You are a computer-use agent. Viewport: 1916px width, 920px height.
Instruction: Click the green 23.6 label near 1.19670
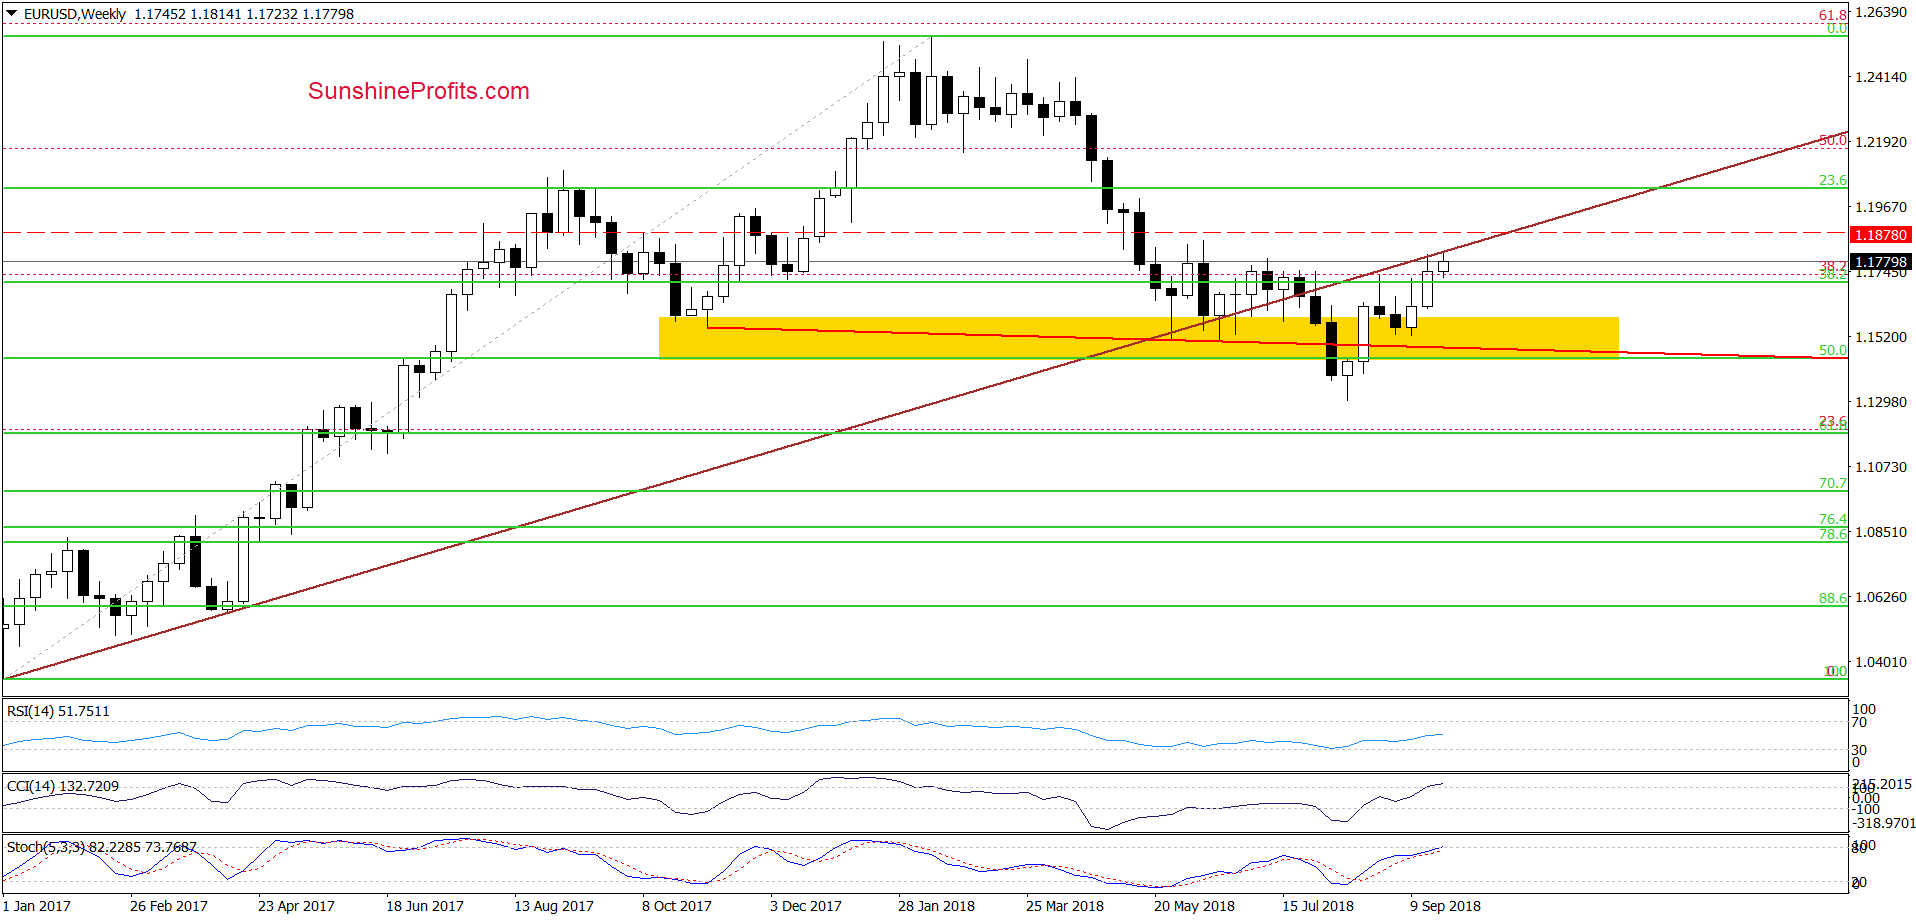(1832, 180)
